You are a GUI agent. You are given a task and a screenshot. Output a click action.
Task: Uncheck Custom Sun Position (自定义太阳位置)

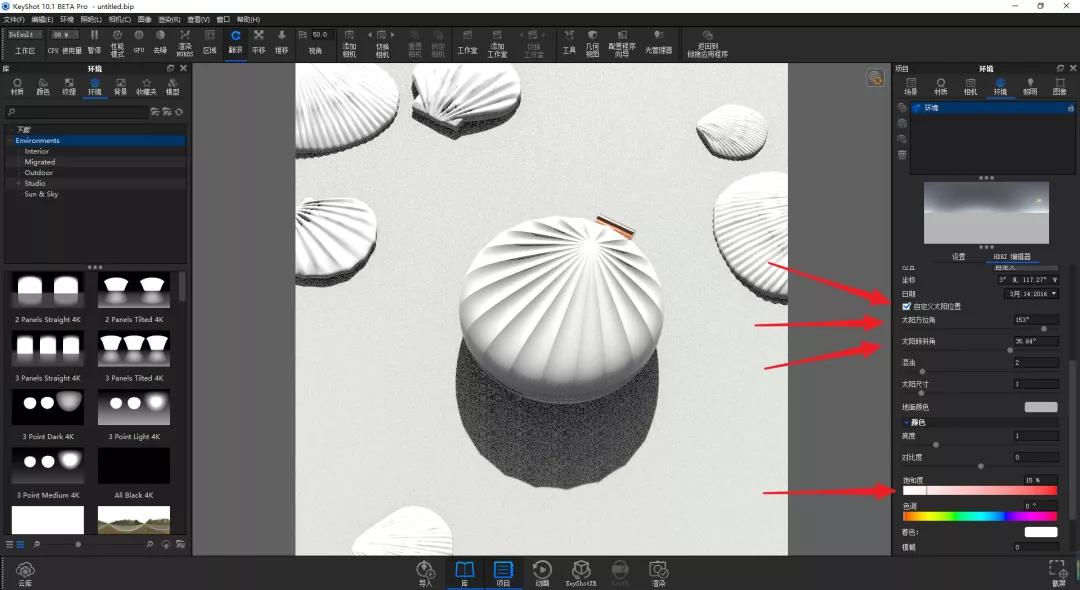pos(906,306)
